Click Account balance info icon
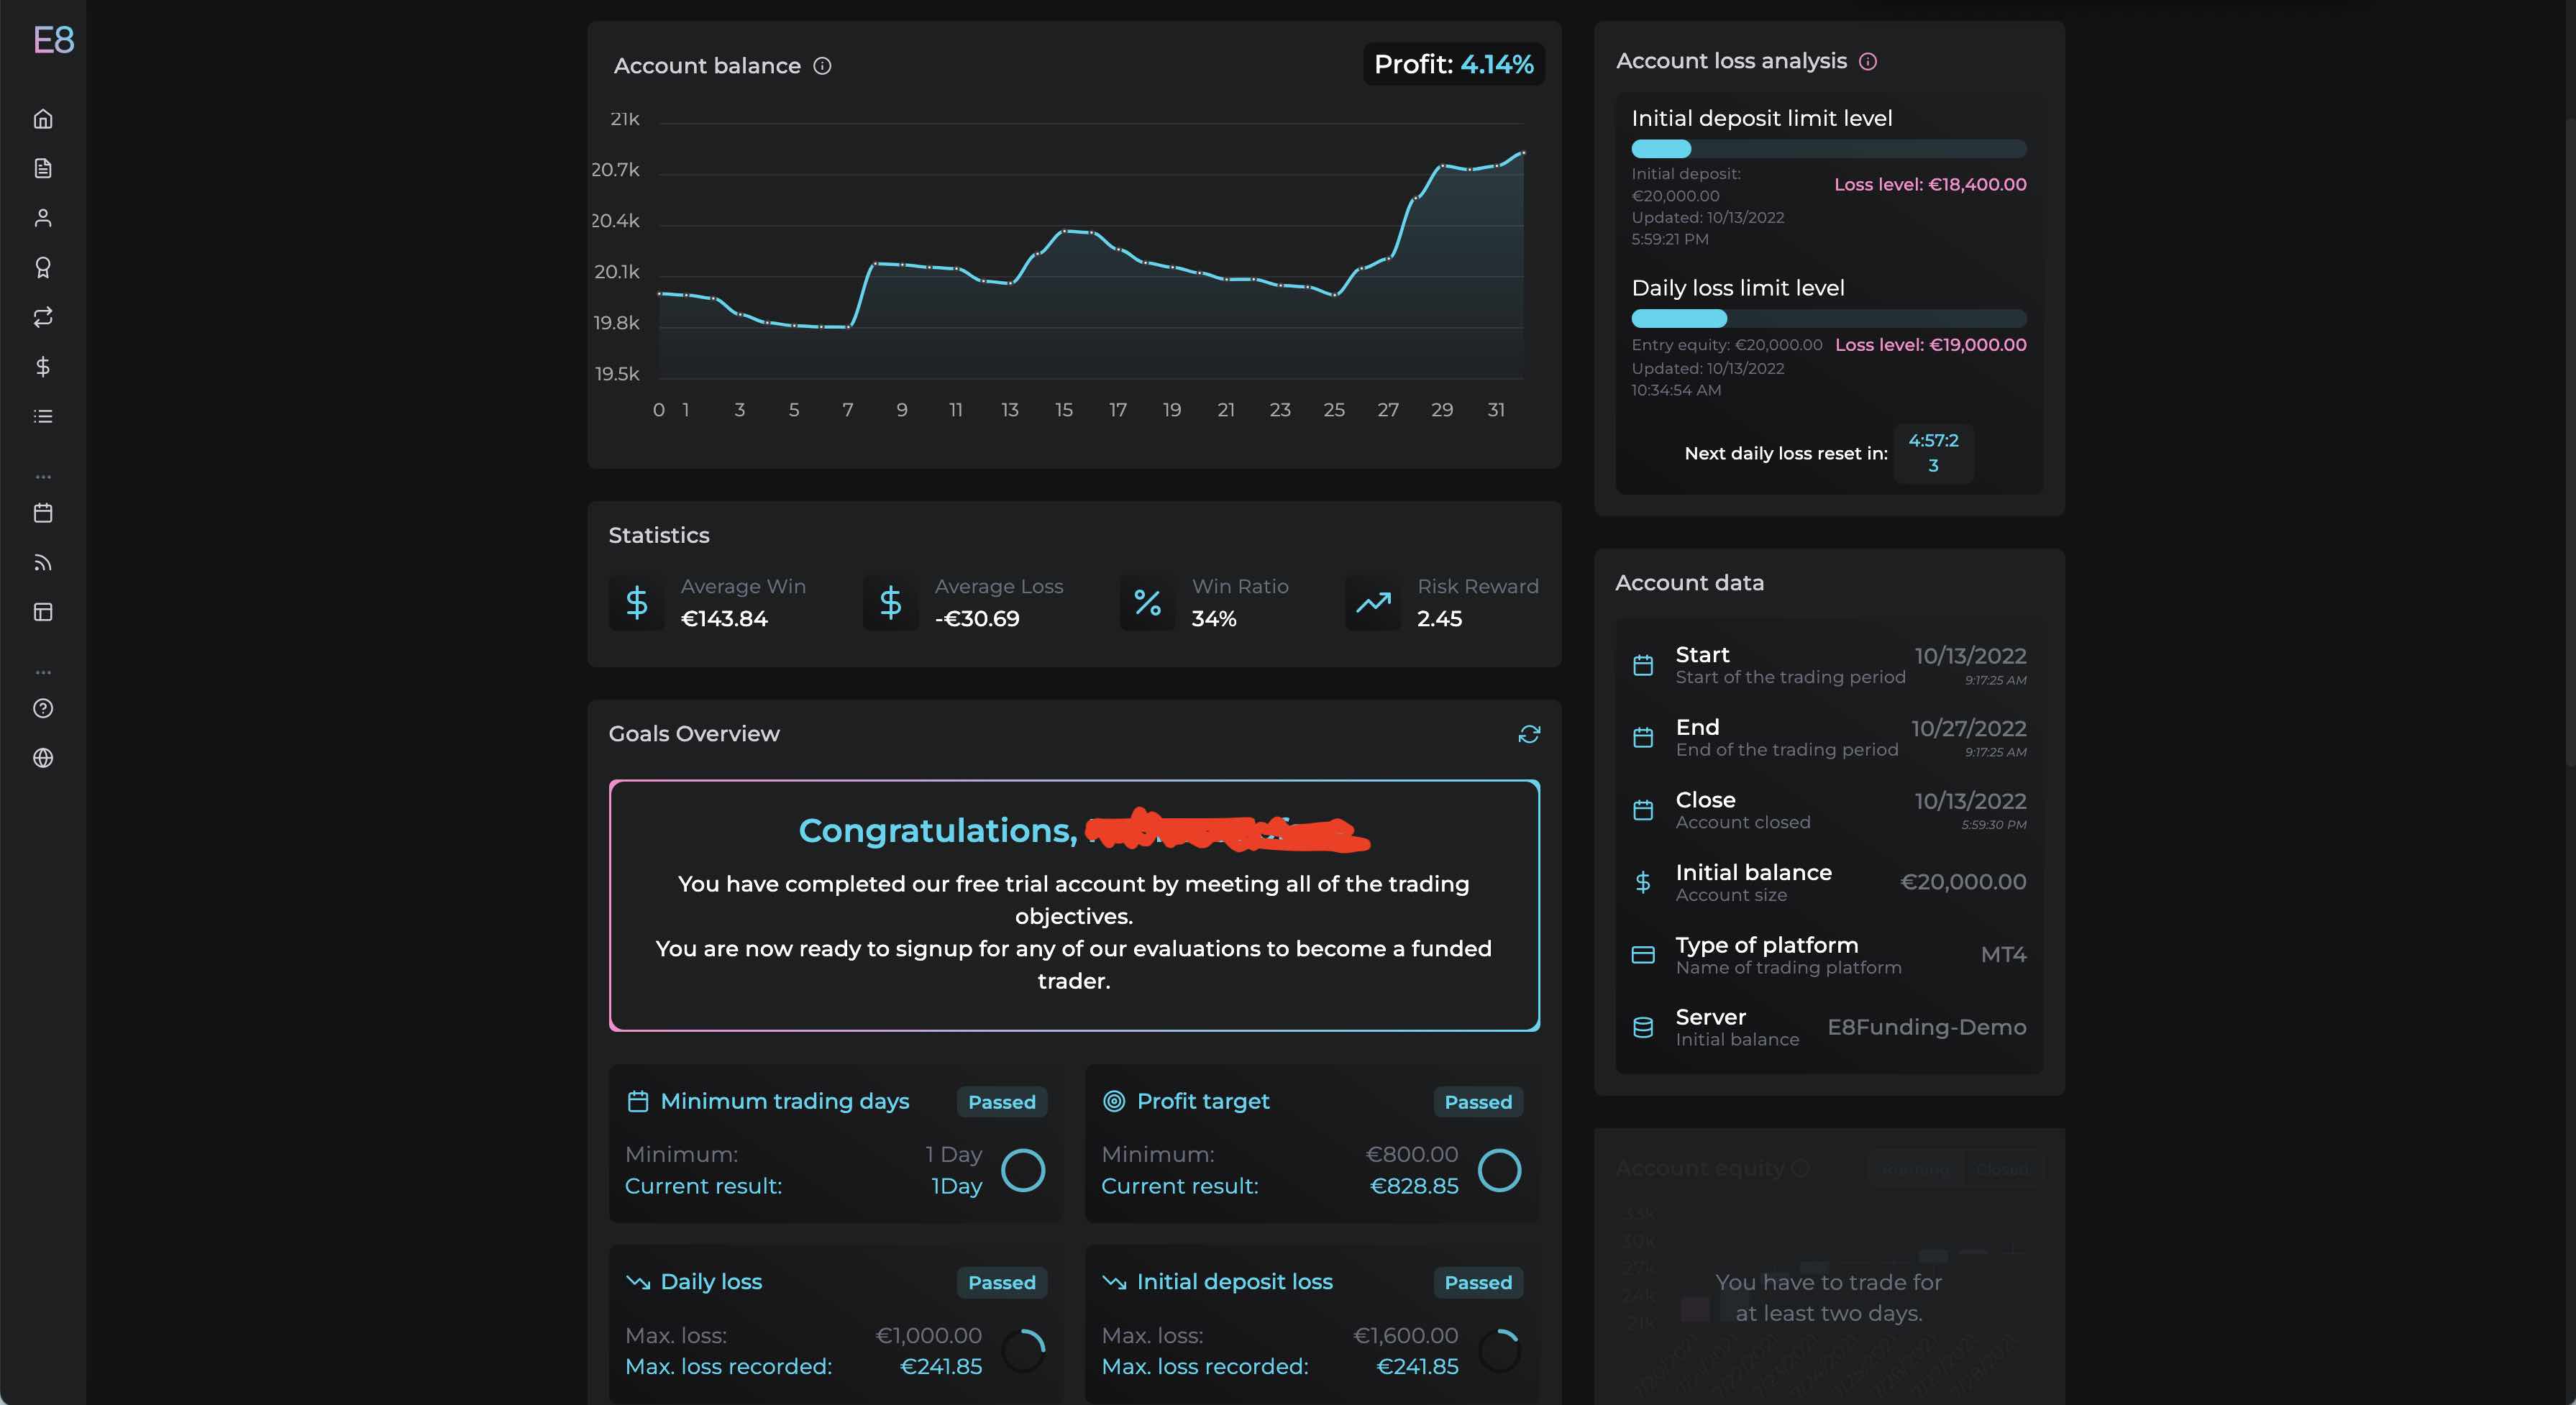 click(822, 66)
